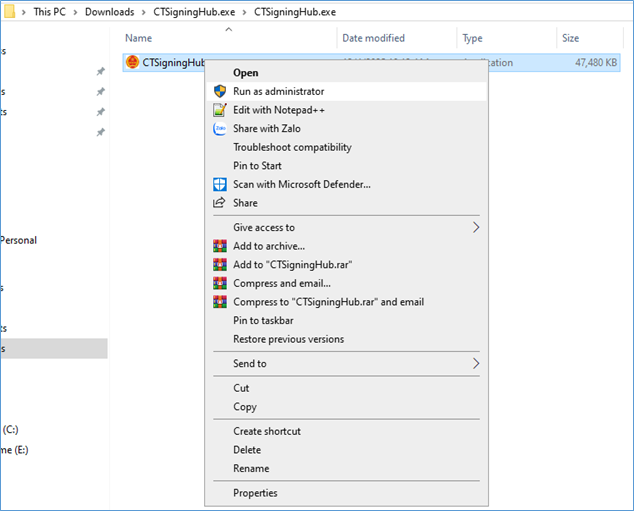Image resolution: width=634 pixels, height=511 pixels.
Task: Click the CTSigningHub file icon
Action: [132, 62]
